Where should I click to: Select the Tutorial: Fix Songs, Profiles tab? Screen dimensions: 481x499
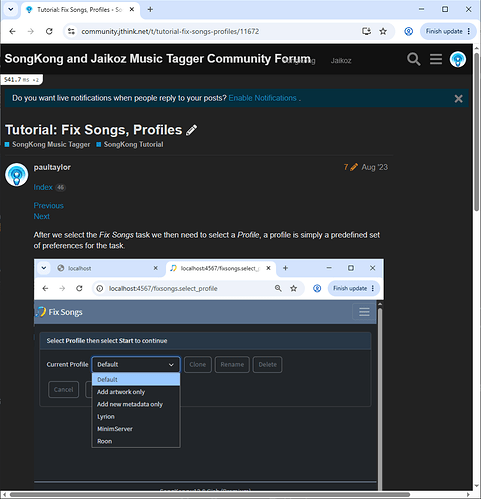coord(80,10)
